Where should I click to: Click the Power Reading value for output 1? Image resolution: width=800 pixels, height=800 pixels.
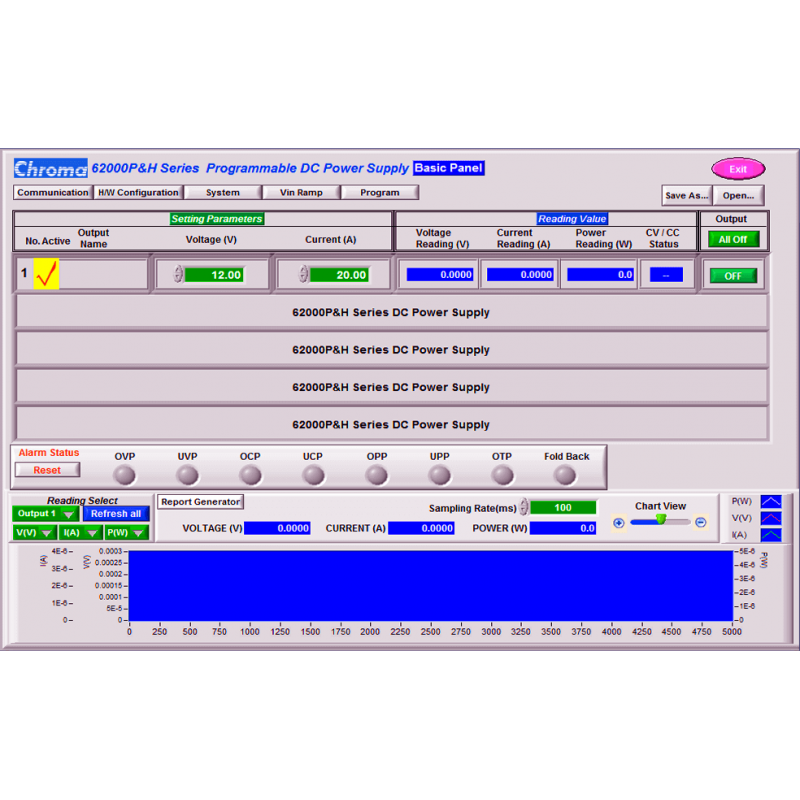click(600, 274)
